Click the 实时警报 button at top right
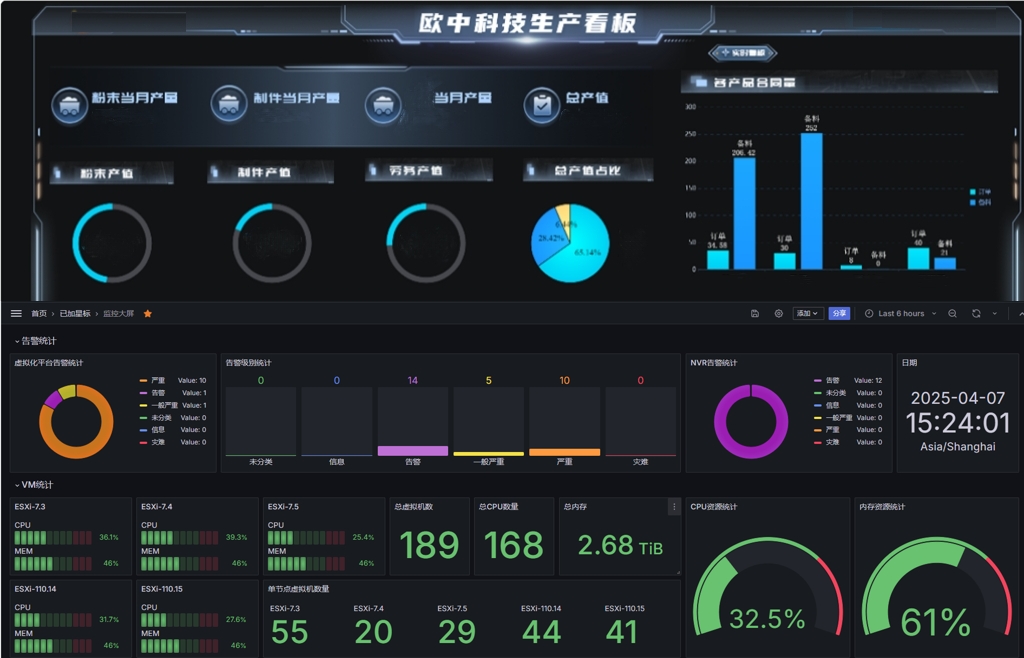1024x658 pixels. coord(744,52)
